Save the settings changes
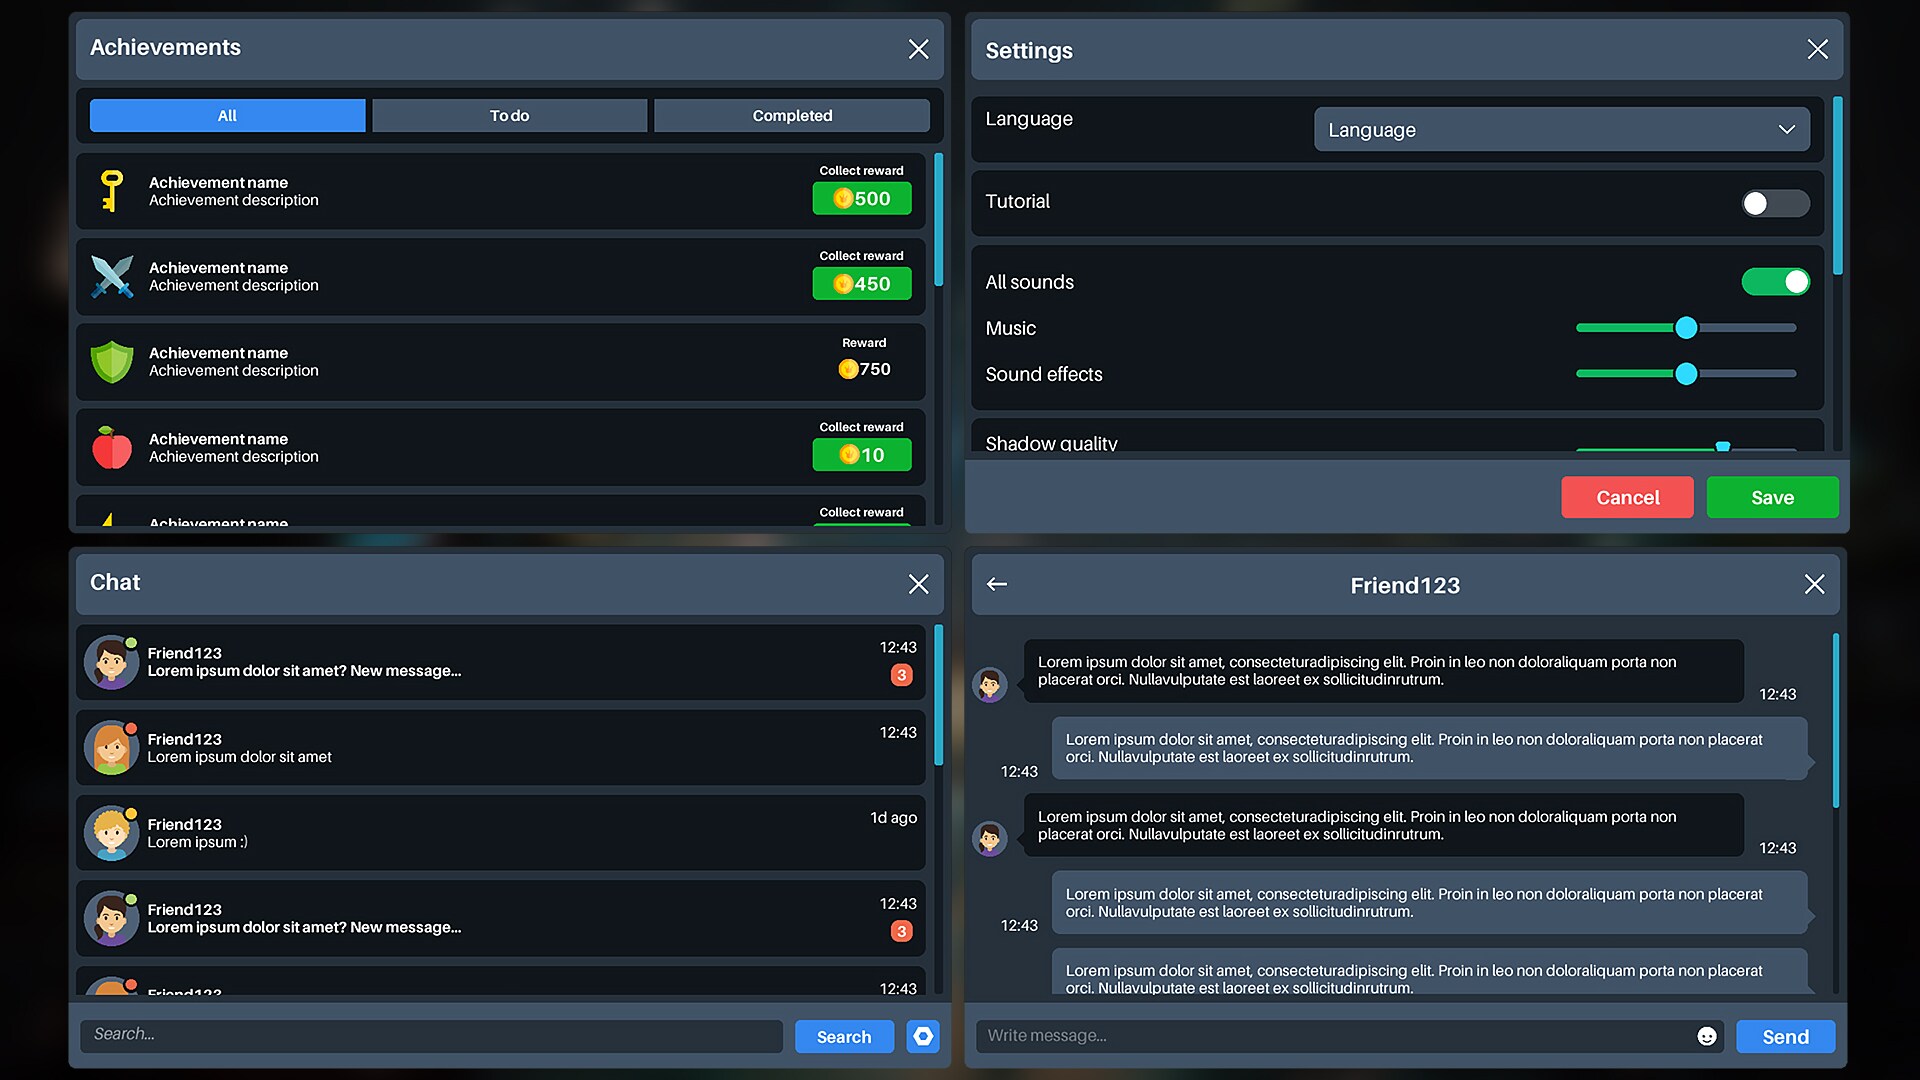This screenshot has height=1080, width=1920. coord(1771,497)
